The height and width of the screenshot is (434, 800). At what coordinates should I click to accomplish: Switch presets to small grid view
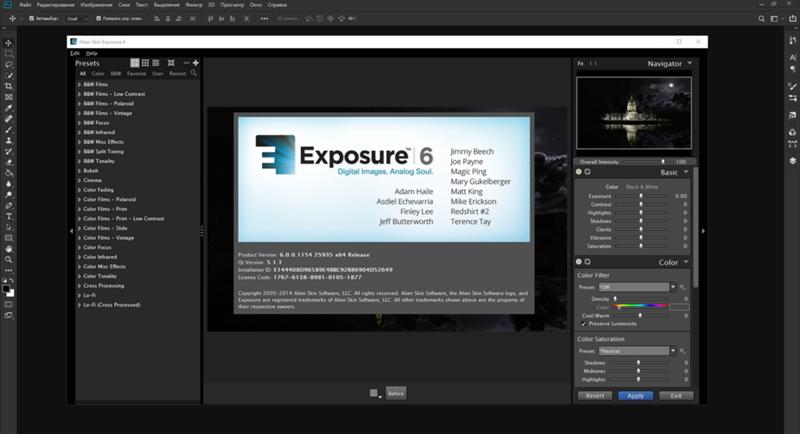point(145,63)
